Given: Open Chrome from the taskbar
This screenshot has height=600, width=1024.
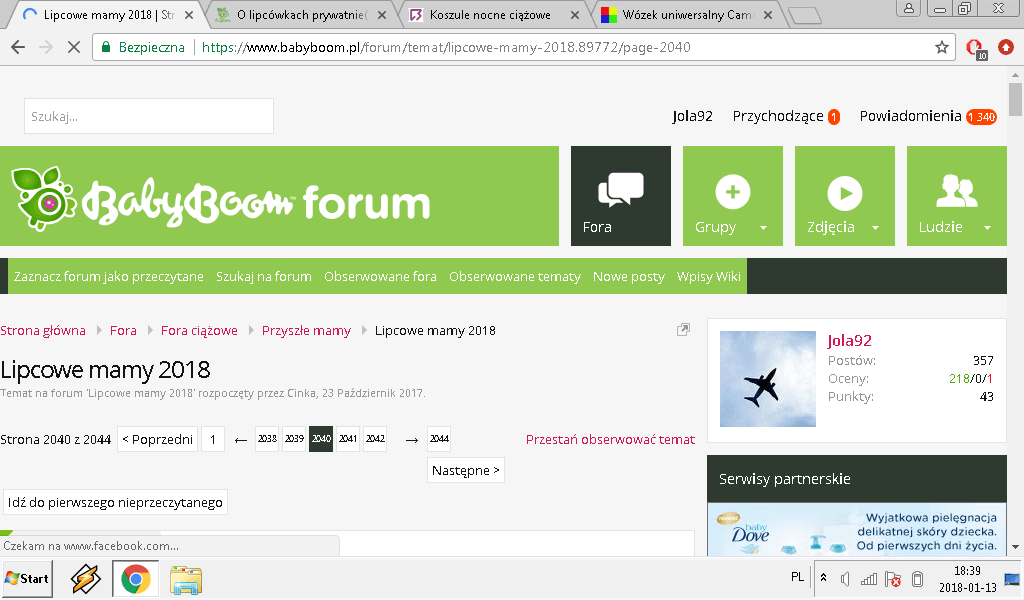Looking at the screenshot, I should [x=136, y=578].
